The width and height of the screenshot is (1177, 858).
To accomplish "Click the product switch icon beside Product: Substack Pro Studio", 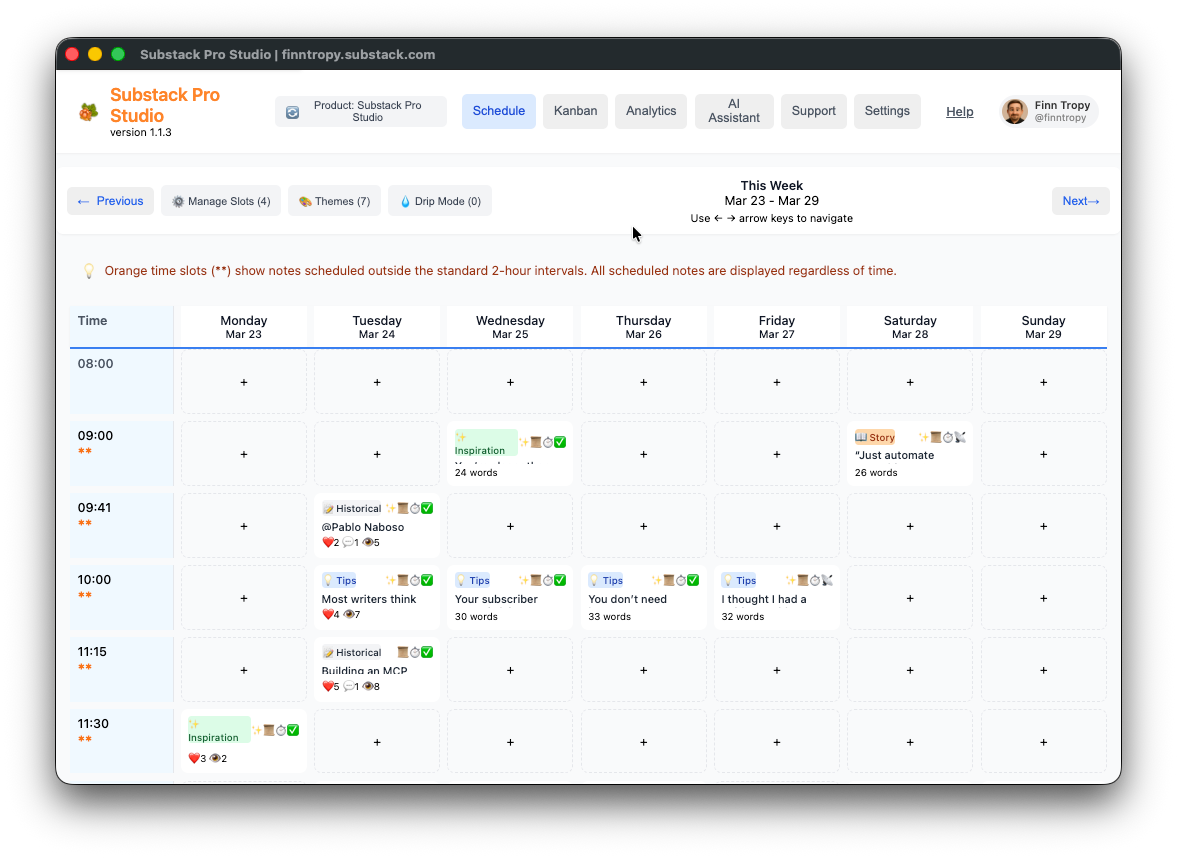I will coord(293,112).
